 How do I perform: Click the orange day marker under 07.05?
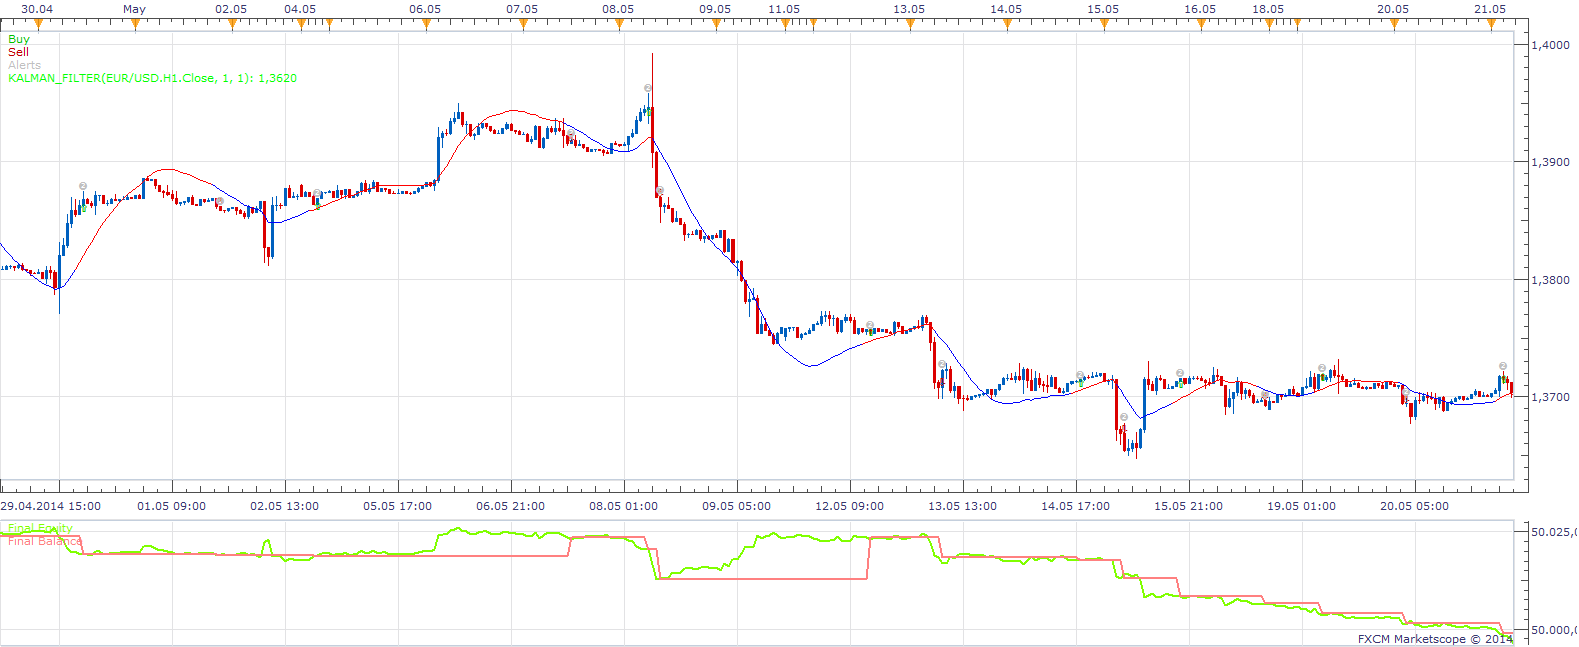point(524,25)
